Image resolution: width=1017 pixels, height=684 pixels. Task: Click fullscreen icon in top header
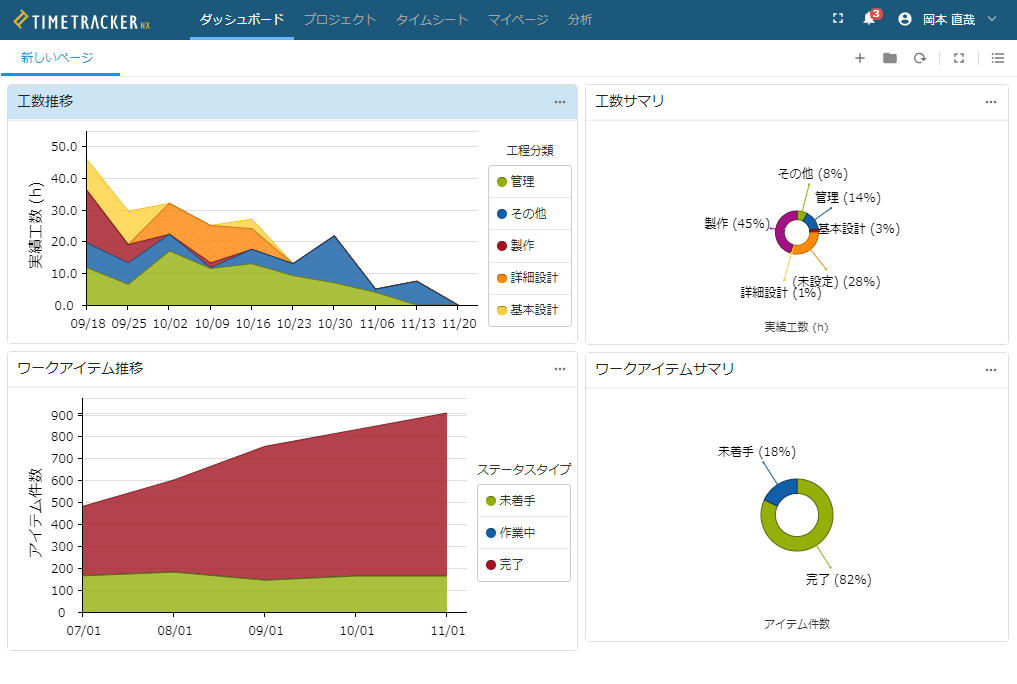point(838,19)
